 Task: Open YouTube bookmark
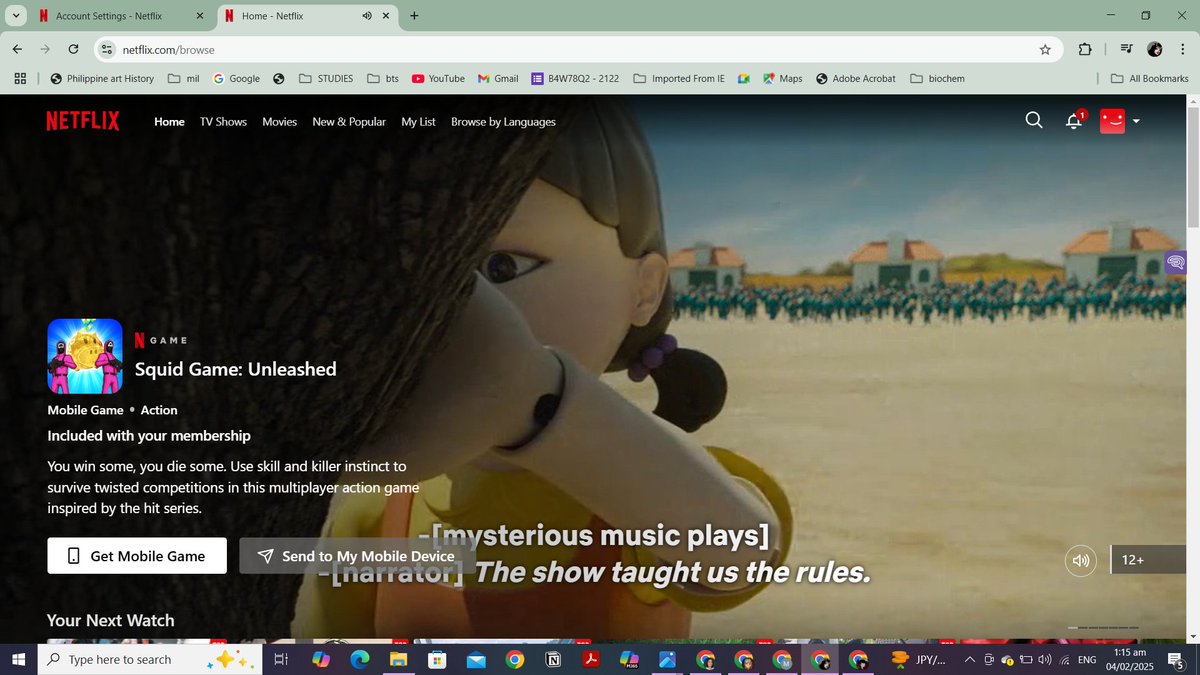[x=438, y=78]
